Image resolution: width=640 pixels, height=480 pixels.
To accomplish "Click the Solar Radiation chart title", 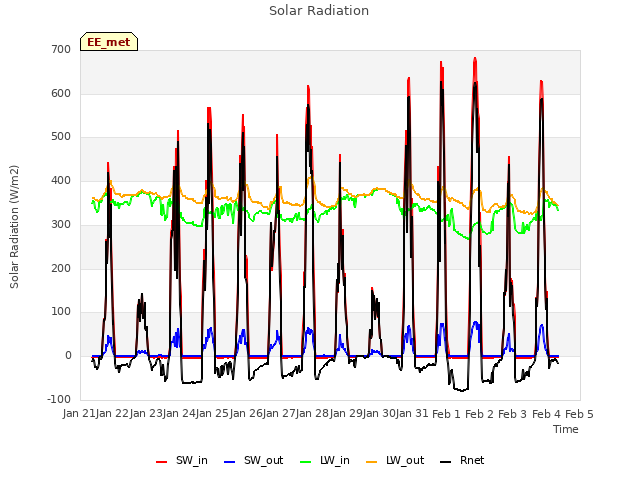I will 319,11.
